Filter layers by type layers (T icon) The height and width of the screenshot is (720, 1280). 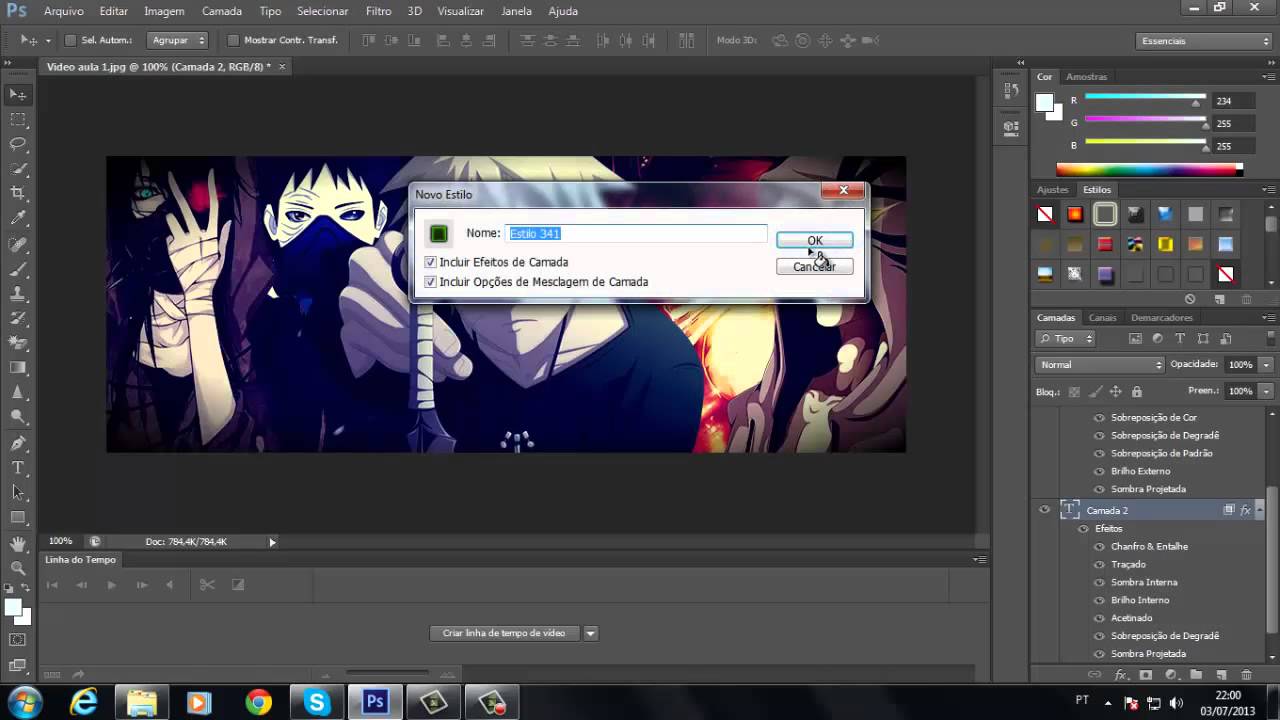click(1180, 339)
